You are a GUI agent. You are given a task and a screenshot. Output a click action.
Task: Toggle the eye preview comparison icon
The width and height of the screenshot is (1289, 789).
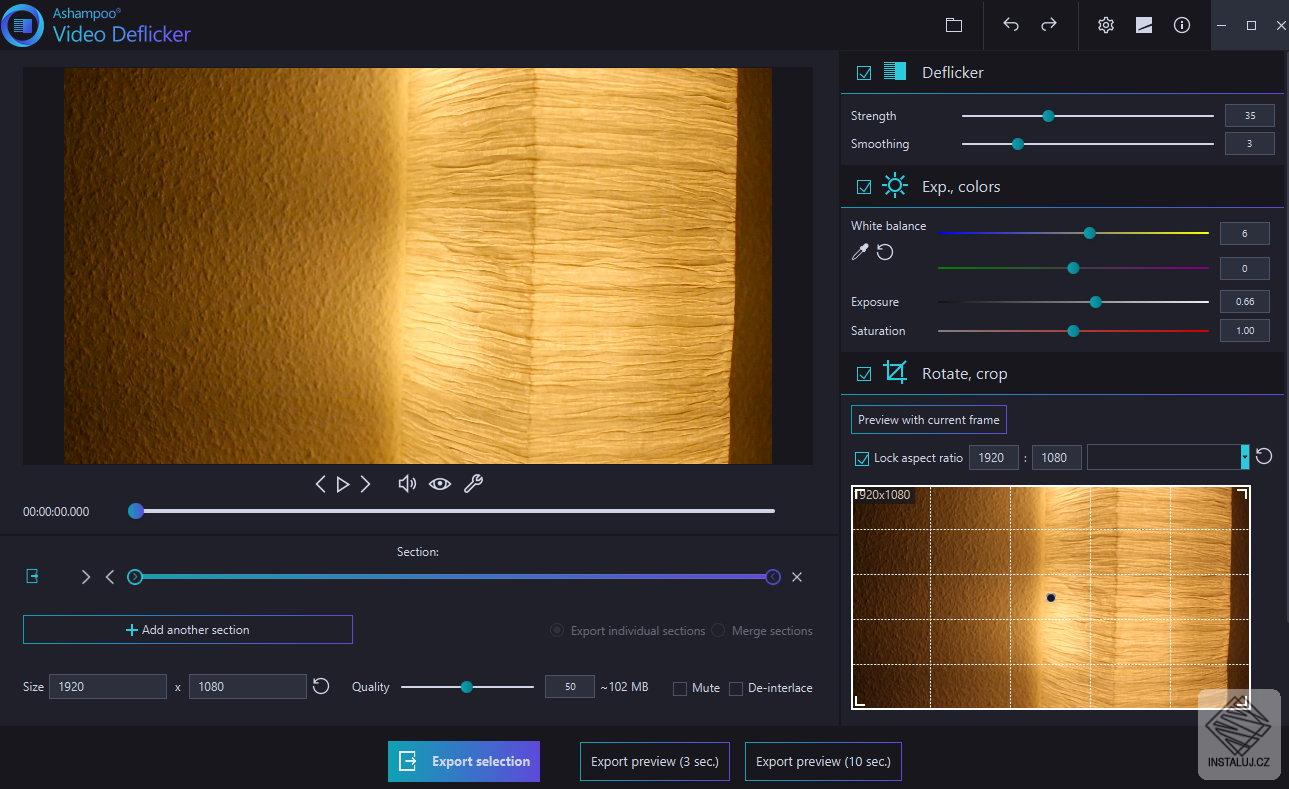440,484
